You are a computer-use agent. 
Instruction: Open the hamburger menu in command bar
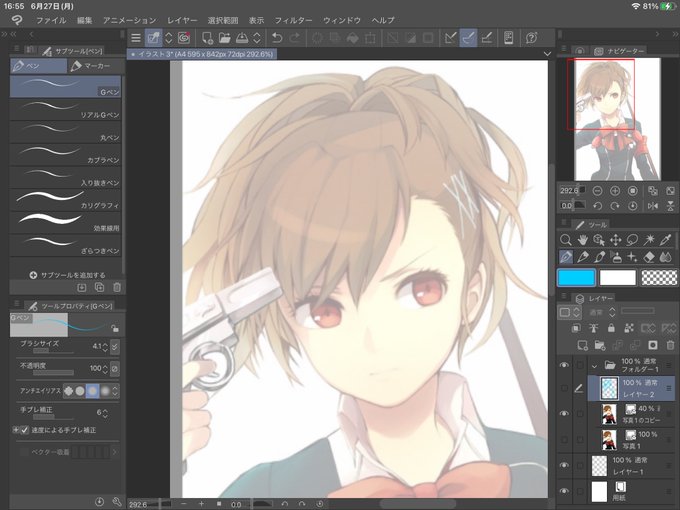point(136,38)
